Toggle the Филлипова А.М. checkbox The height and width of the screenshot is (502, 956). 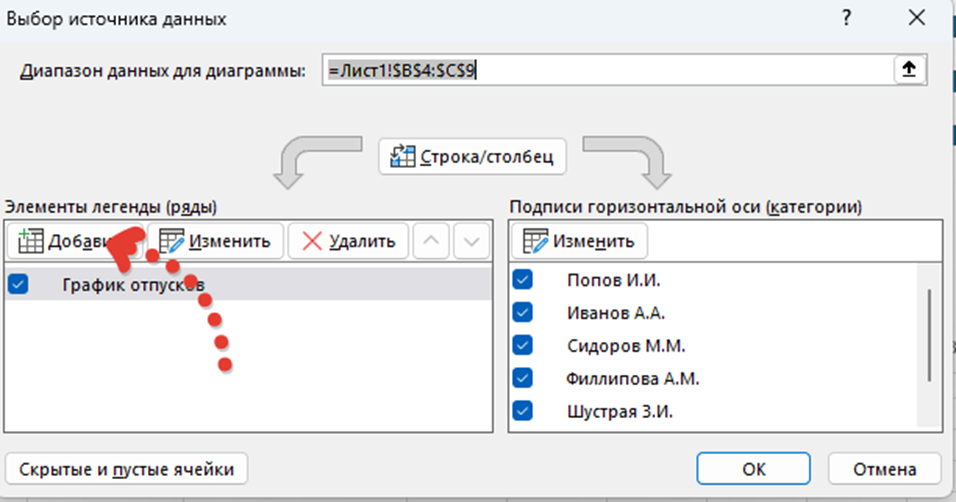(x=521, y=378)
